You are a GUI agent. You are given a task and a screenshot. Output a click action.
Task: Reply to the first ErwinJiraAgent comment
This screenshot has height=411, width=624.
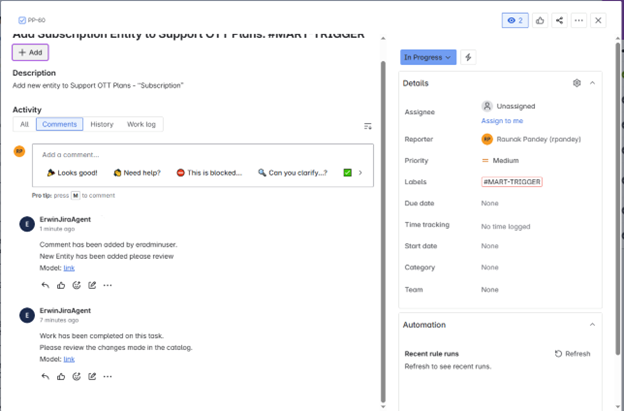pyautogui.click(x=45, y=285)
